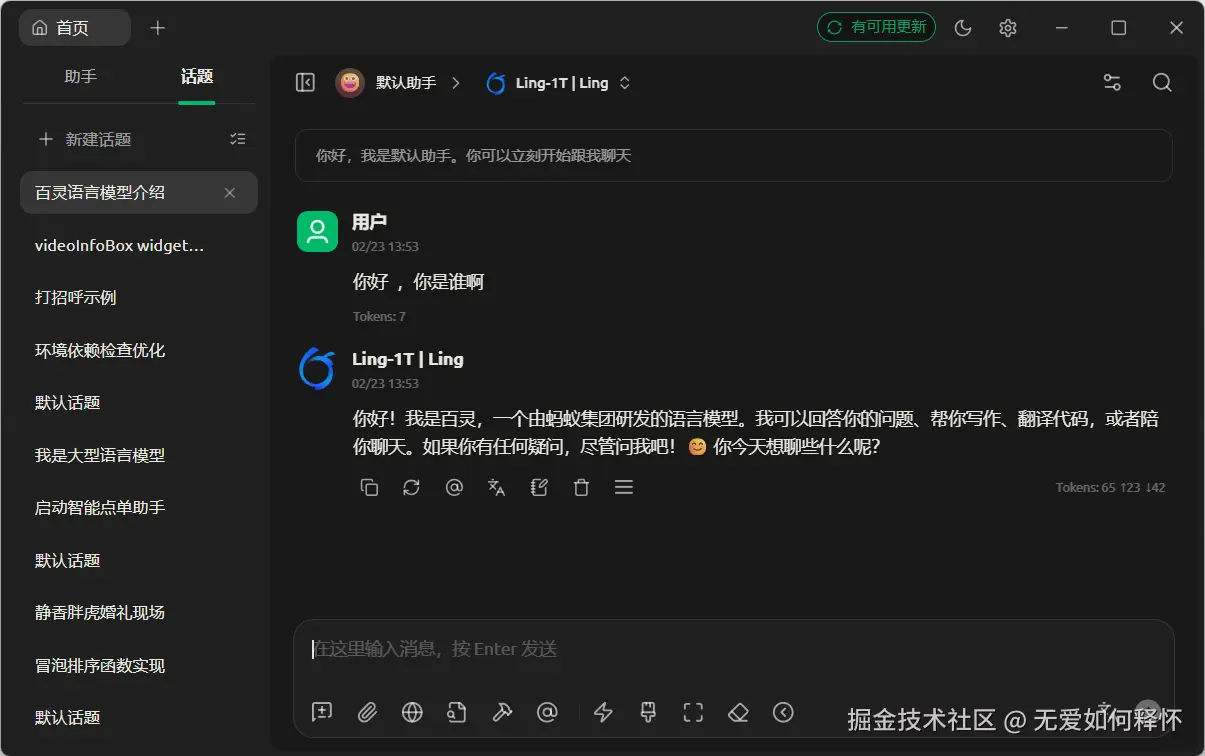Click the eraser icon in the input toolbar

point(738,712)
